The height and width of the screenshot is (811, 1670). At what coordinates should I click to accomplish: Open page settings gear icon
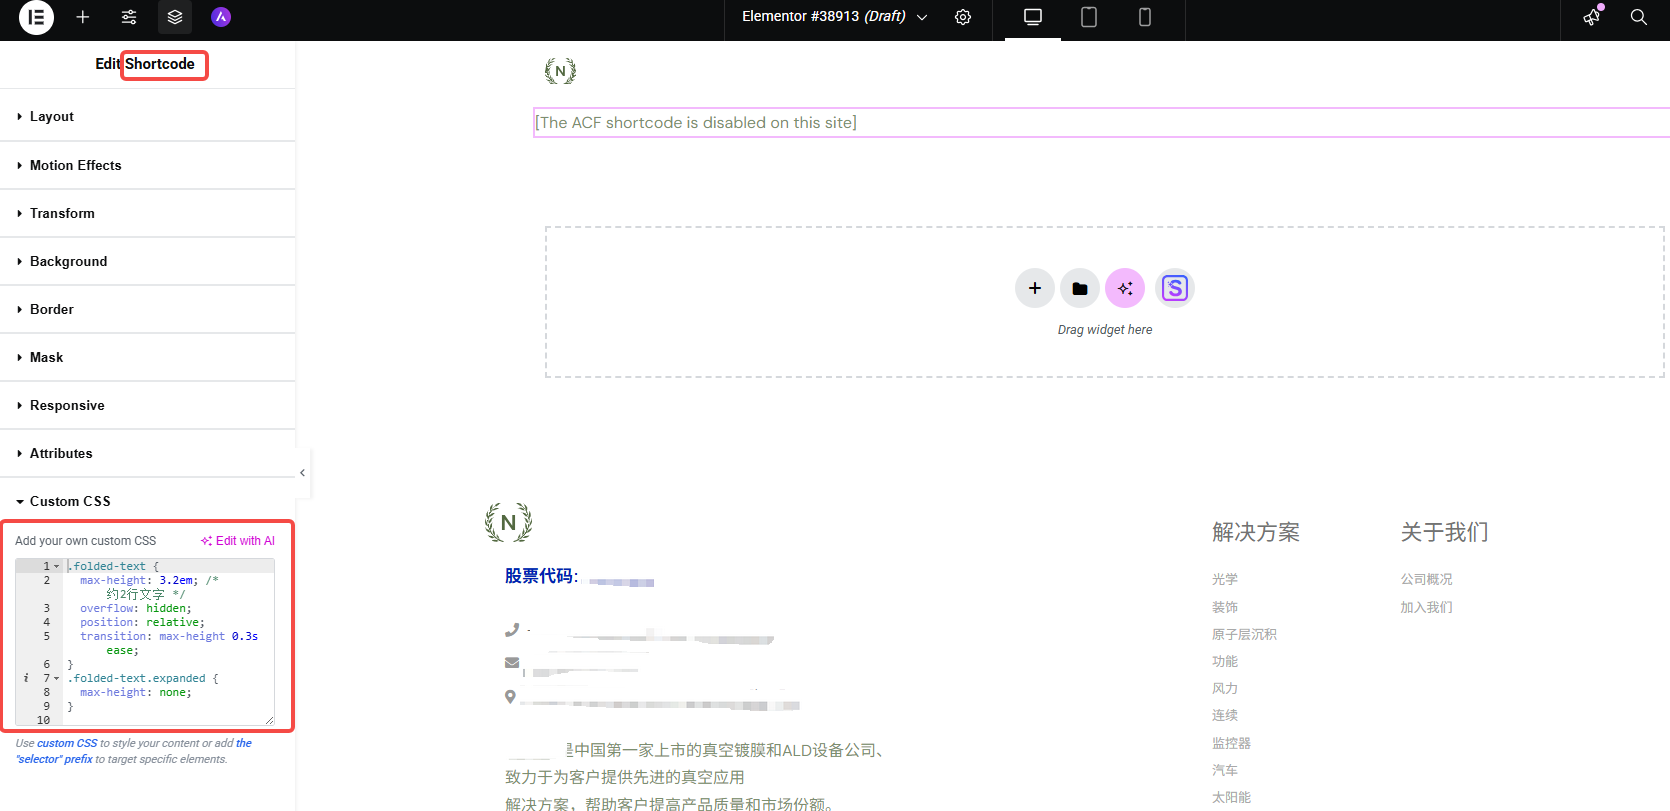coord(963,17)
